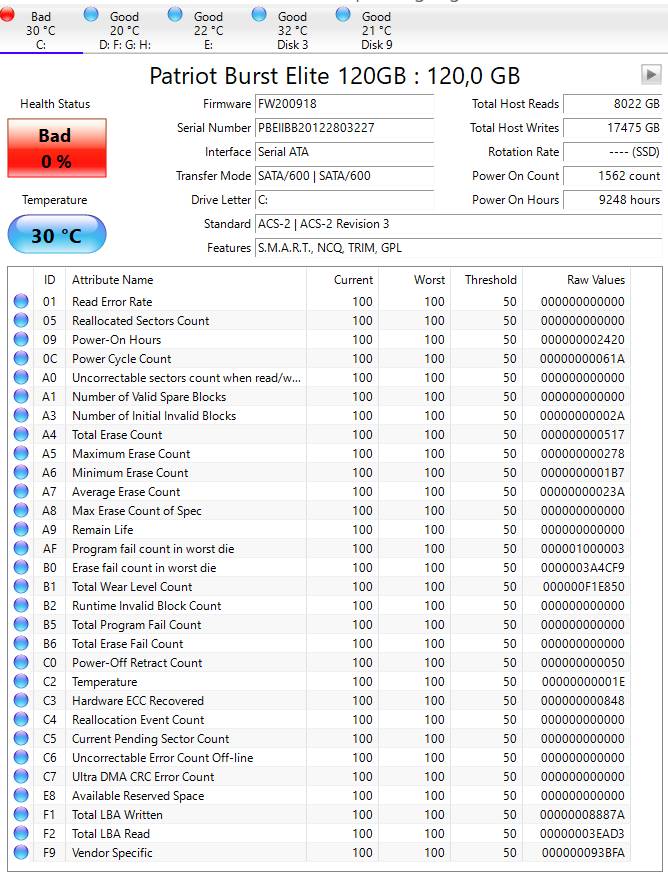
Task: Switch to the D: F: G: H: disk tab
Action: pos(125,30)
